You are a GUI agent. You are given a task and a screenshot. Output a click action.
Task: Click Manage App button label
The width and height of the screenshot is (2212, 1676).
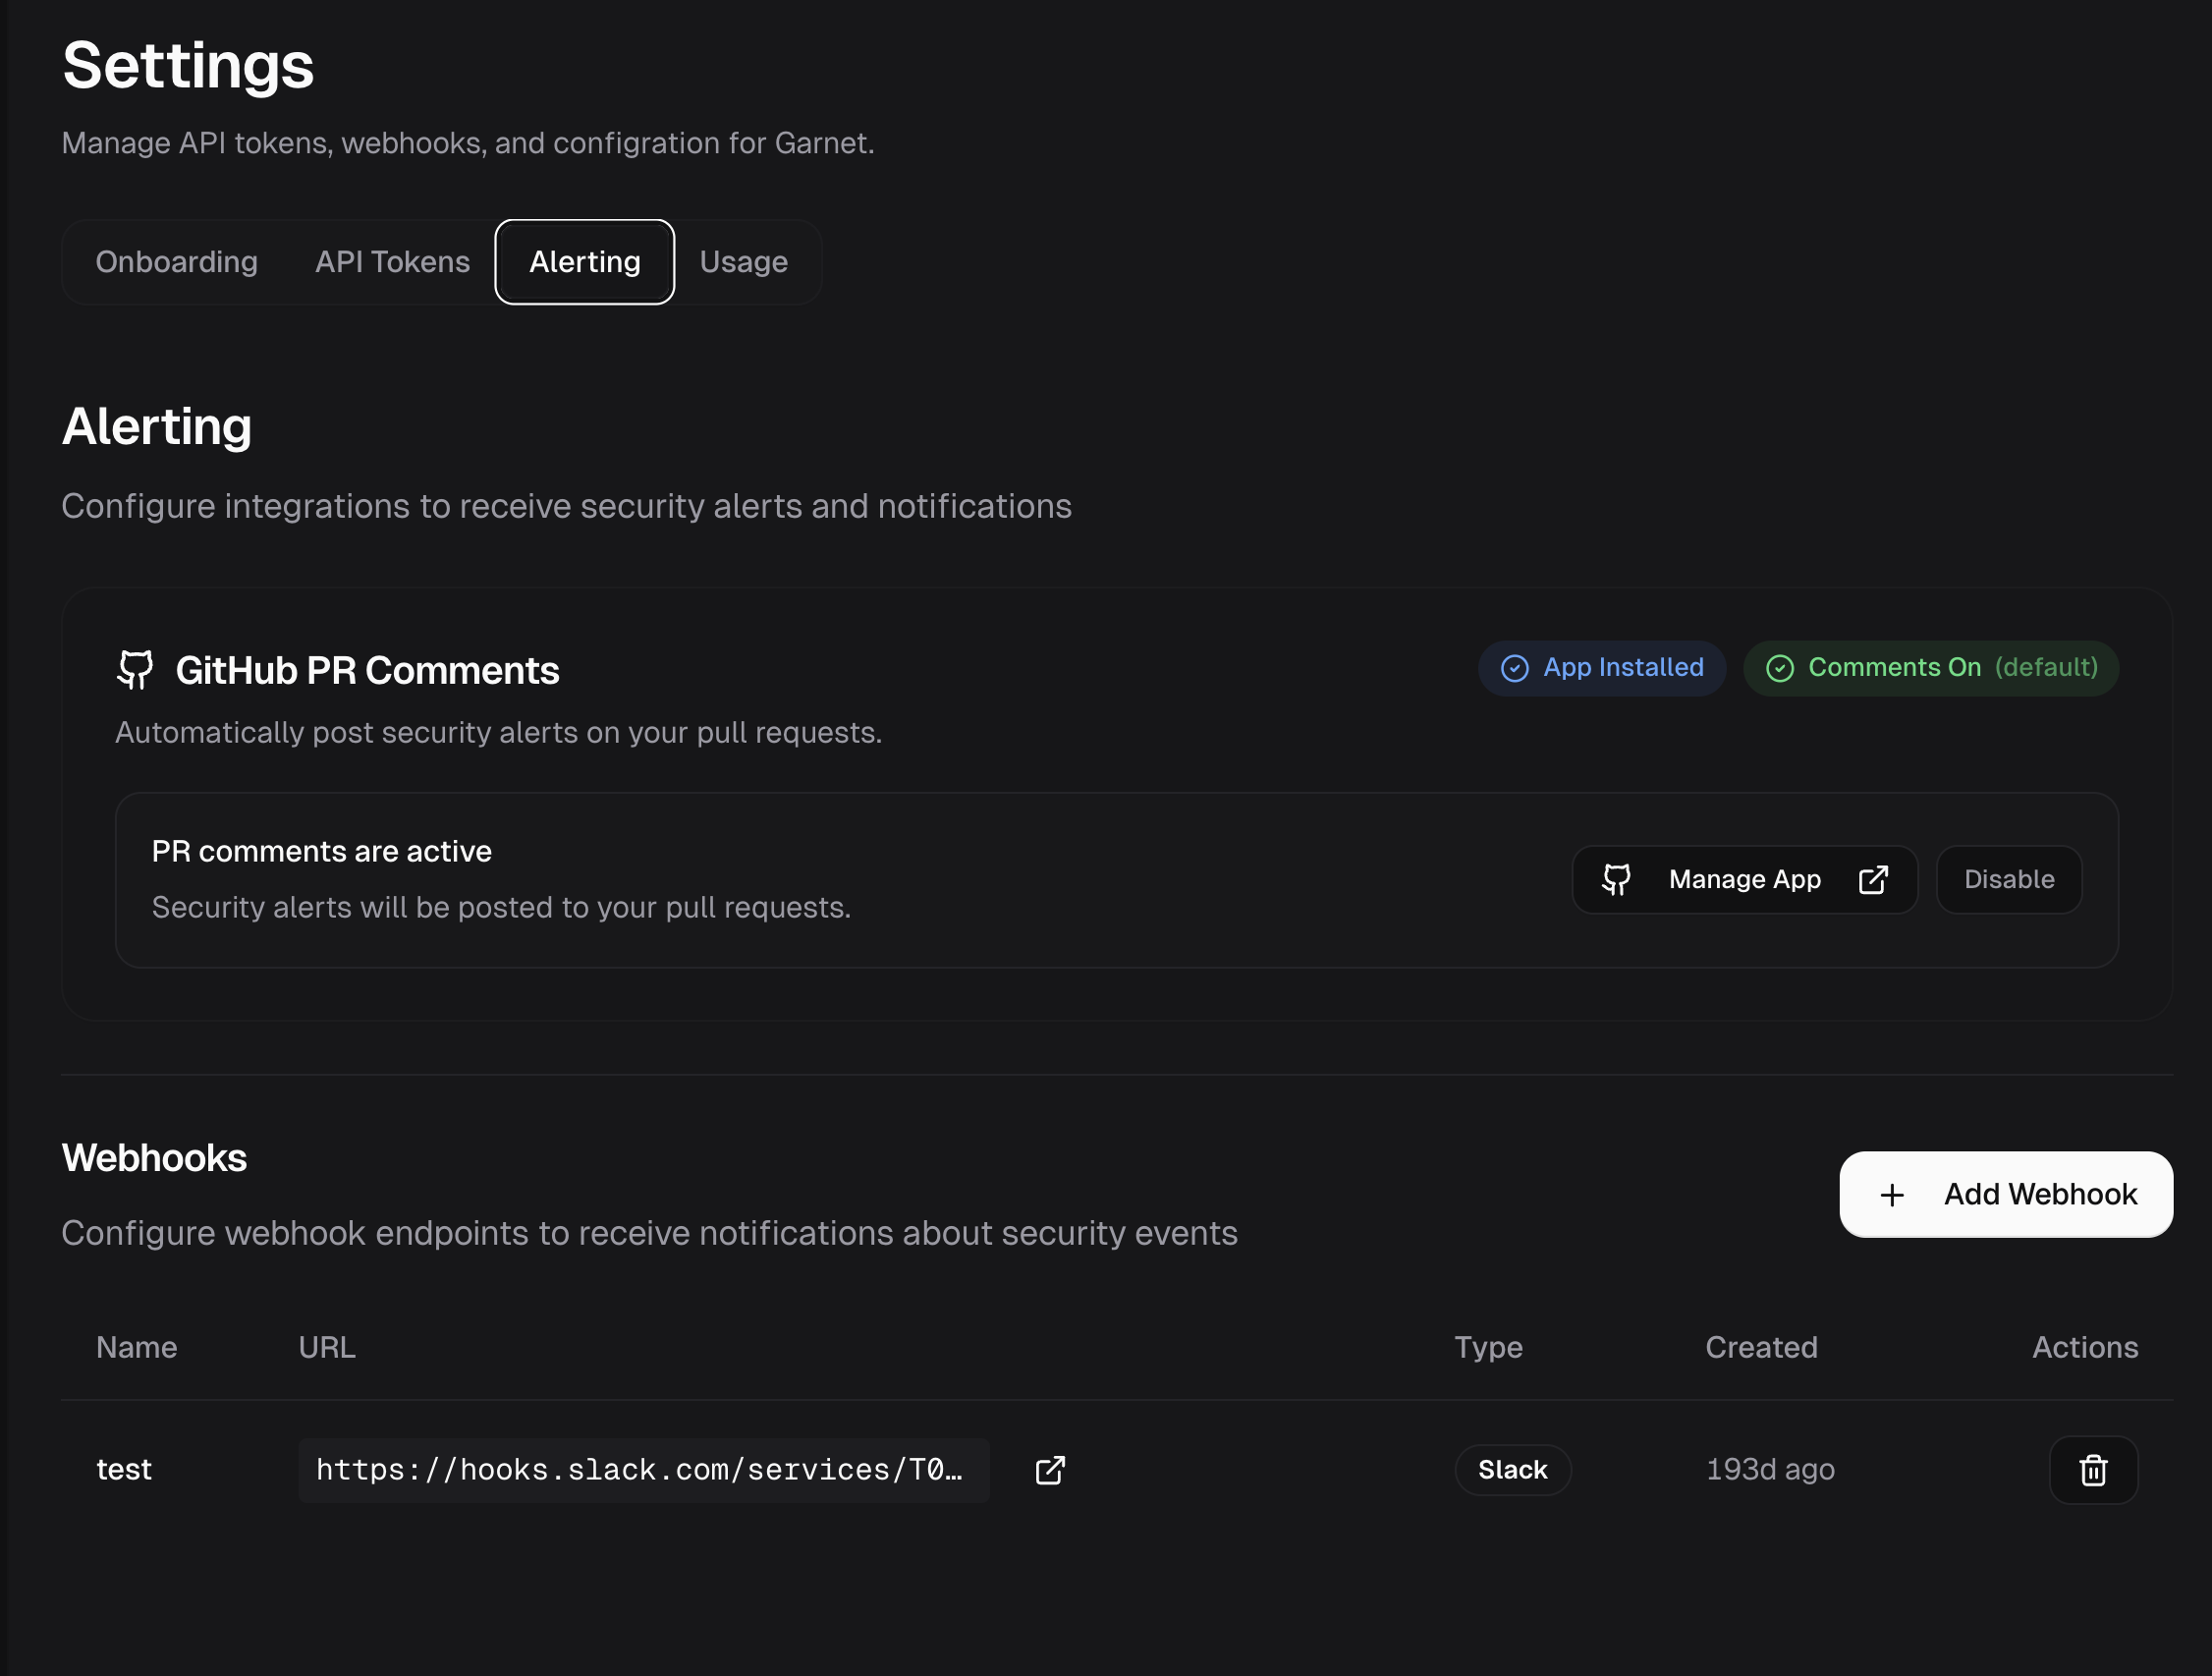pyautogui.click(x=1744, y=879)
